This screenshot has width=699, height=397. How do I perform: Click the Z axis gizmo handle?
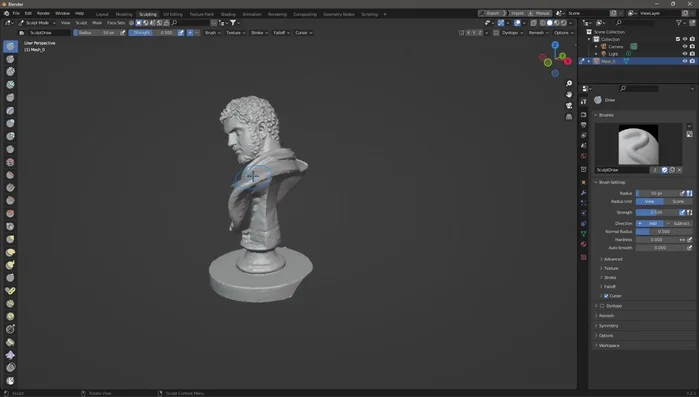[x=555, y=45]
